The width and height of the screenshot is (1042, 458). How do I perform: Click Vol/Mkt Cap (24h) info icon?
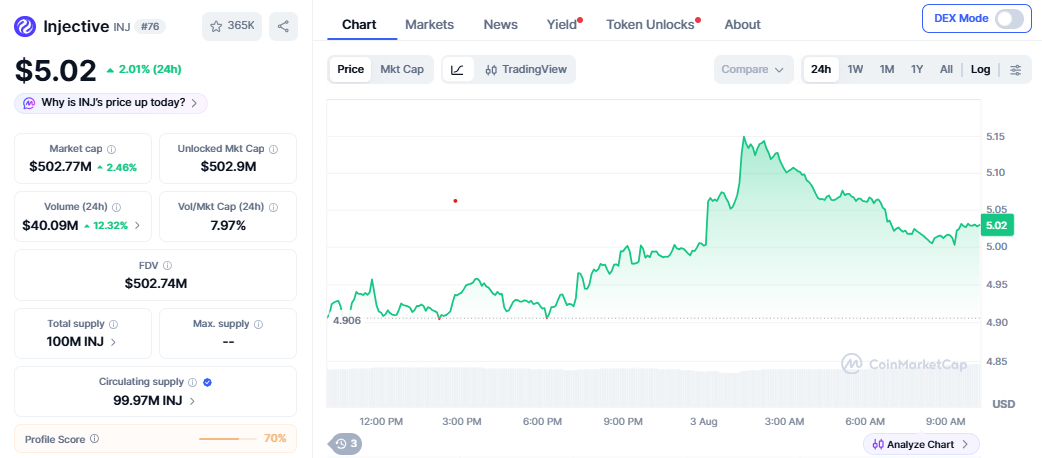tap(273, 207)
